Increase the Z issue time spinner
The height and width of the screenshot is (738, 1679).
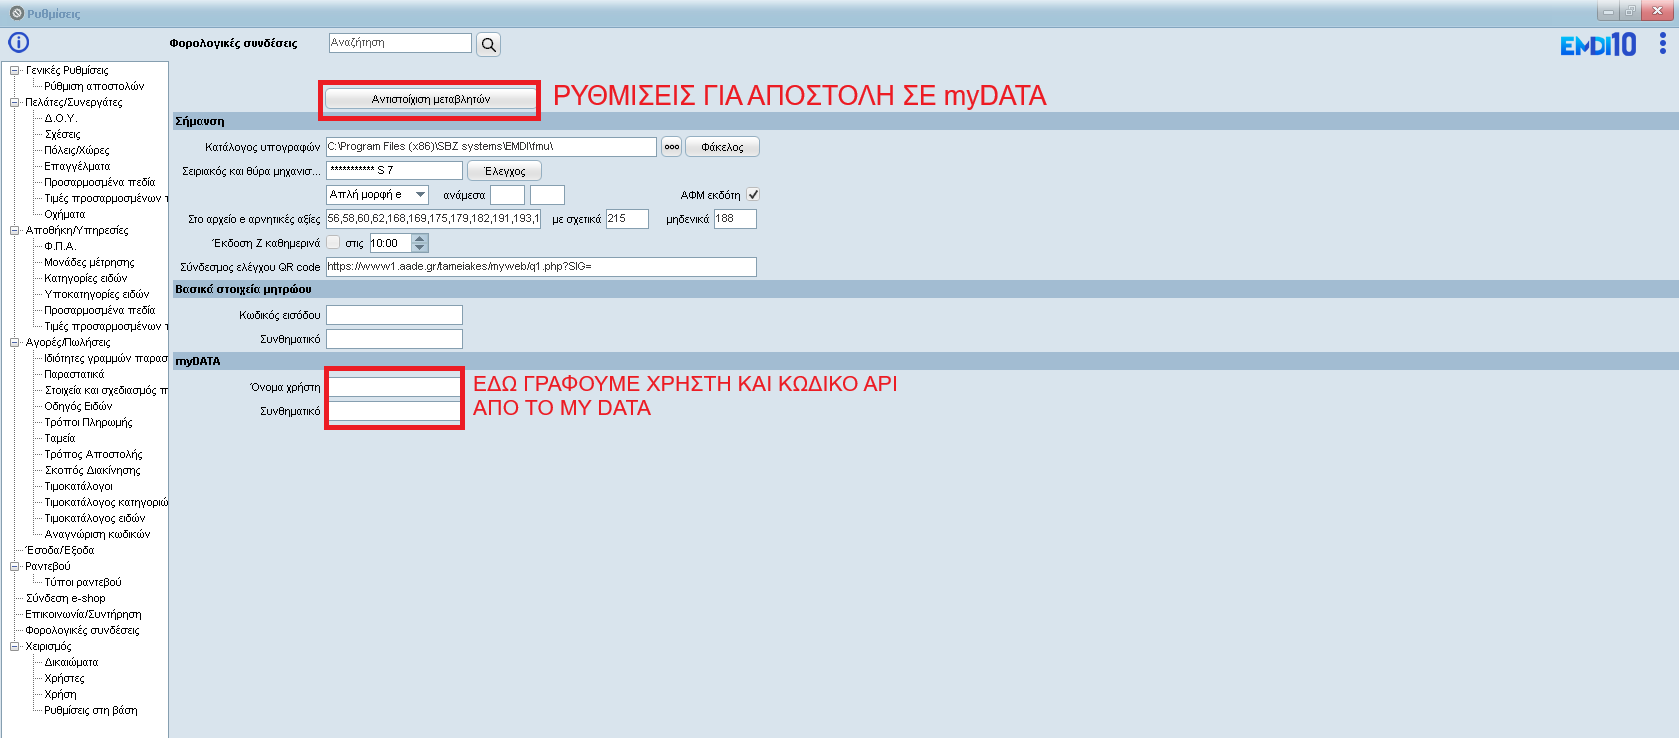420,238
